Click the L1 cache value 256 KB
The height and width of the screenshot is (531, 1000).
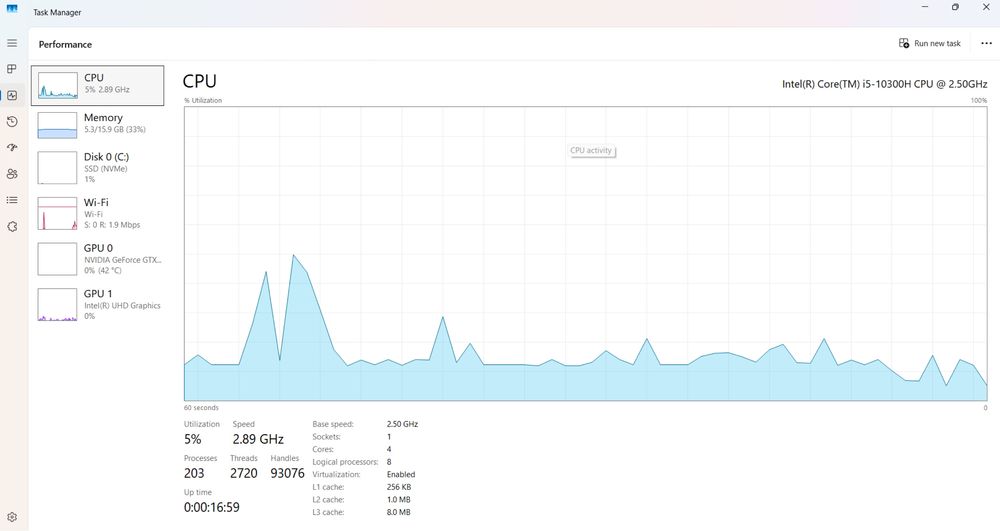tap(399, 487)
